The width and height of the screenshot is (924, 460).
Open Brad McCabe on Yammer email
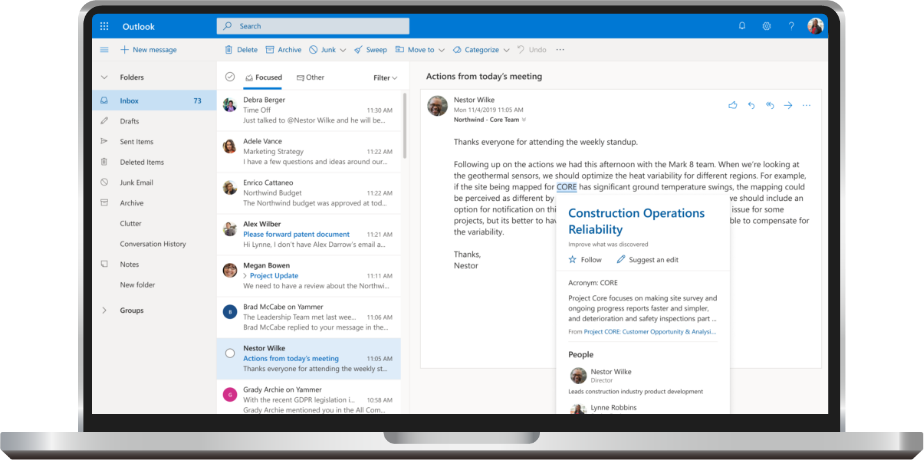(309, 317)
